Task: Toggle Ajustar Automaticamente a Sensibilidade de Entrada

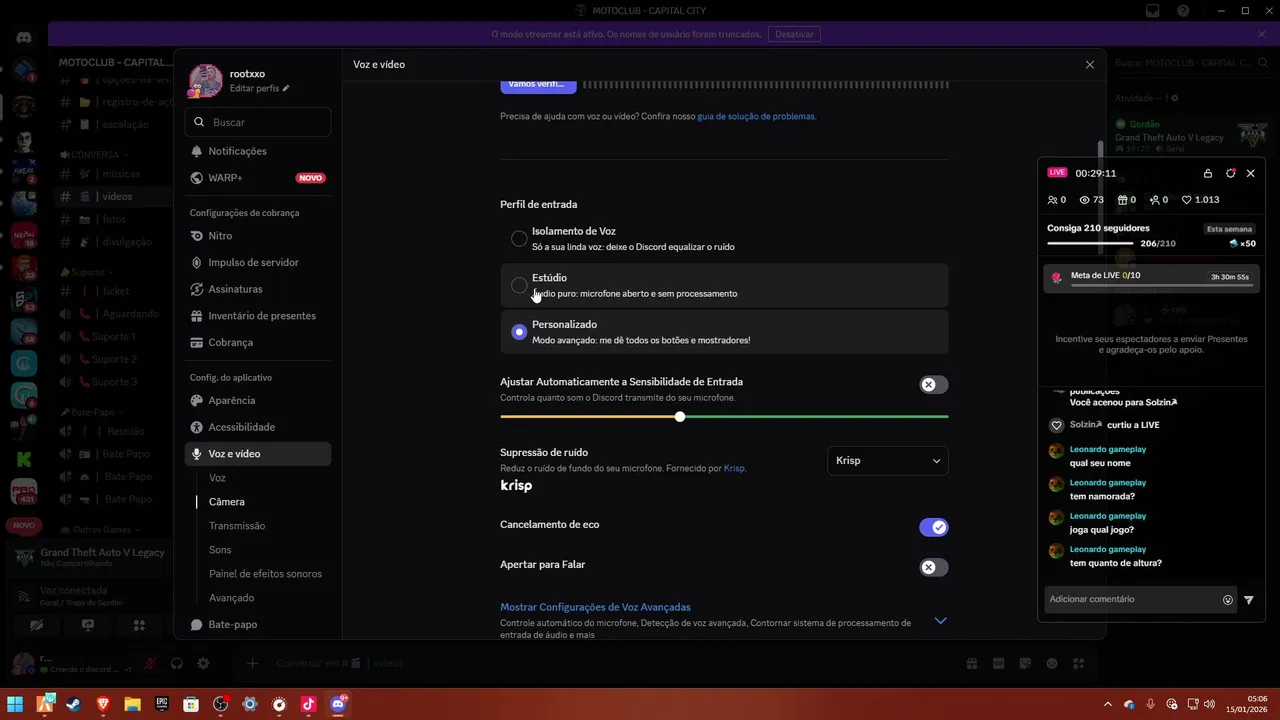Action: click(933, 385)
